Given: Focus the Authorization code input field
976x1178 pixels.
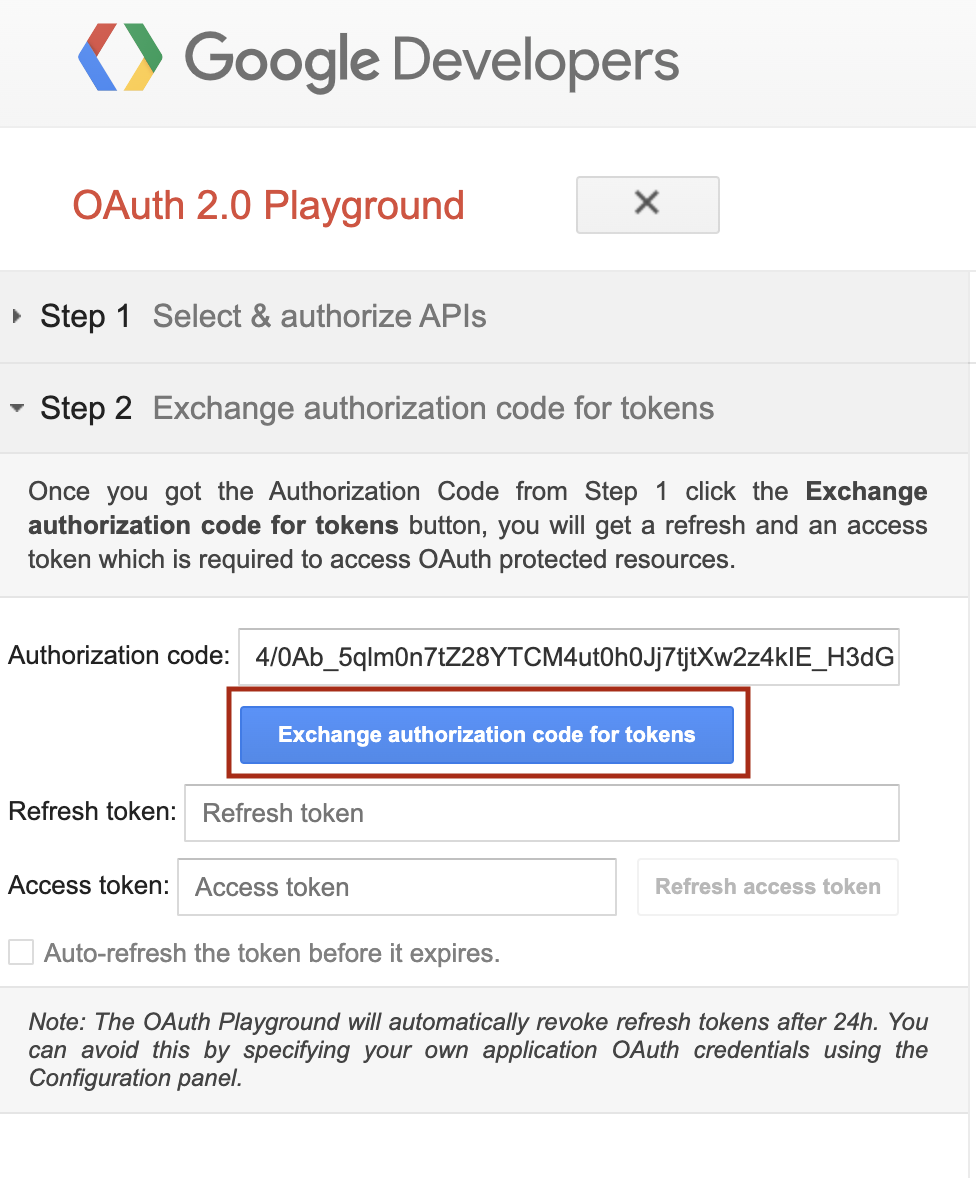Looking at the screenshot, I should [568, 657].
